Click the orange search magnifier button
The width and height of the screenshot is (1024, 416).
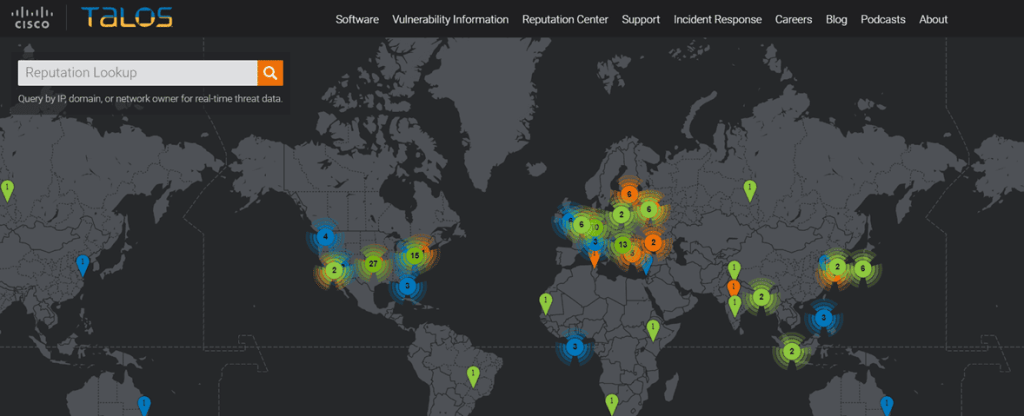270,73
